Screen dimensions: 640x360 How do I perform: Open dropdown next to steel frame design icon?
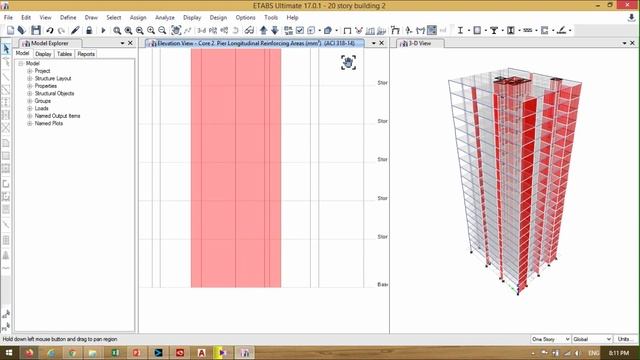click(x=468, y=30)
